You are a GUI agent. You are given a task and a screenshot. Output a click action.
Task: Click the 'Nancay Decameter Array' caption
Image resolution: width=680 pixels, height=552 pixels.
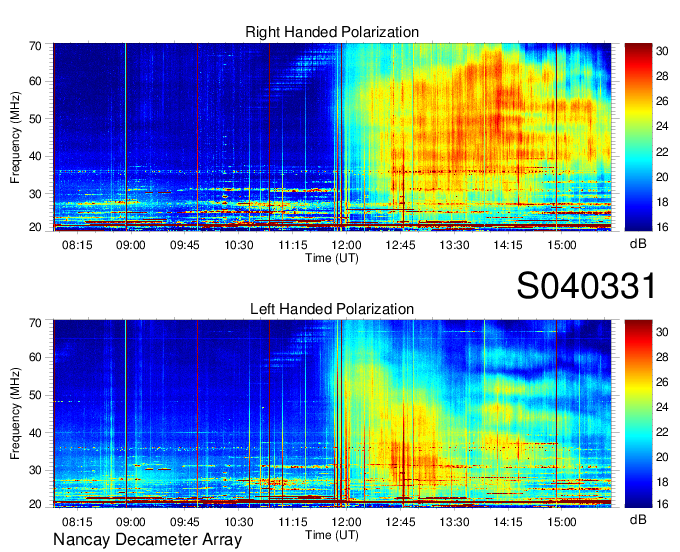147,540
